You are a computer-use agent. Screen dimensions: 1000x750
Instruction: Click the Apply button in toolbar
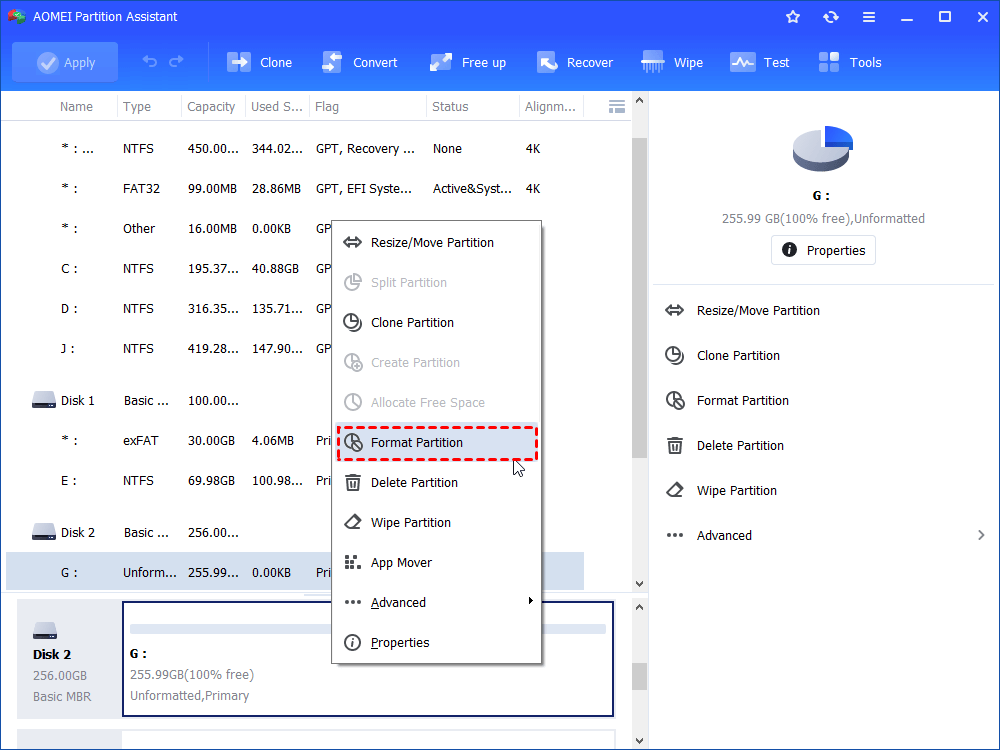[x=65, y=62]
